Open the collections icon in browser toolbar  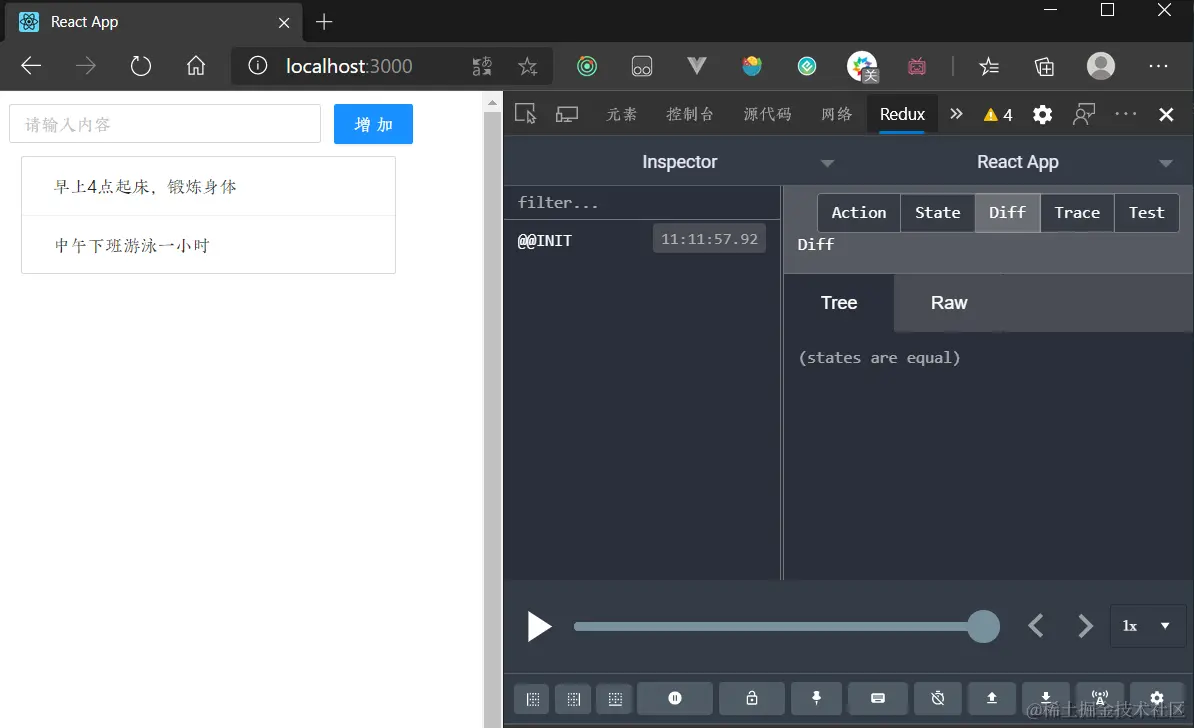1044,66
